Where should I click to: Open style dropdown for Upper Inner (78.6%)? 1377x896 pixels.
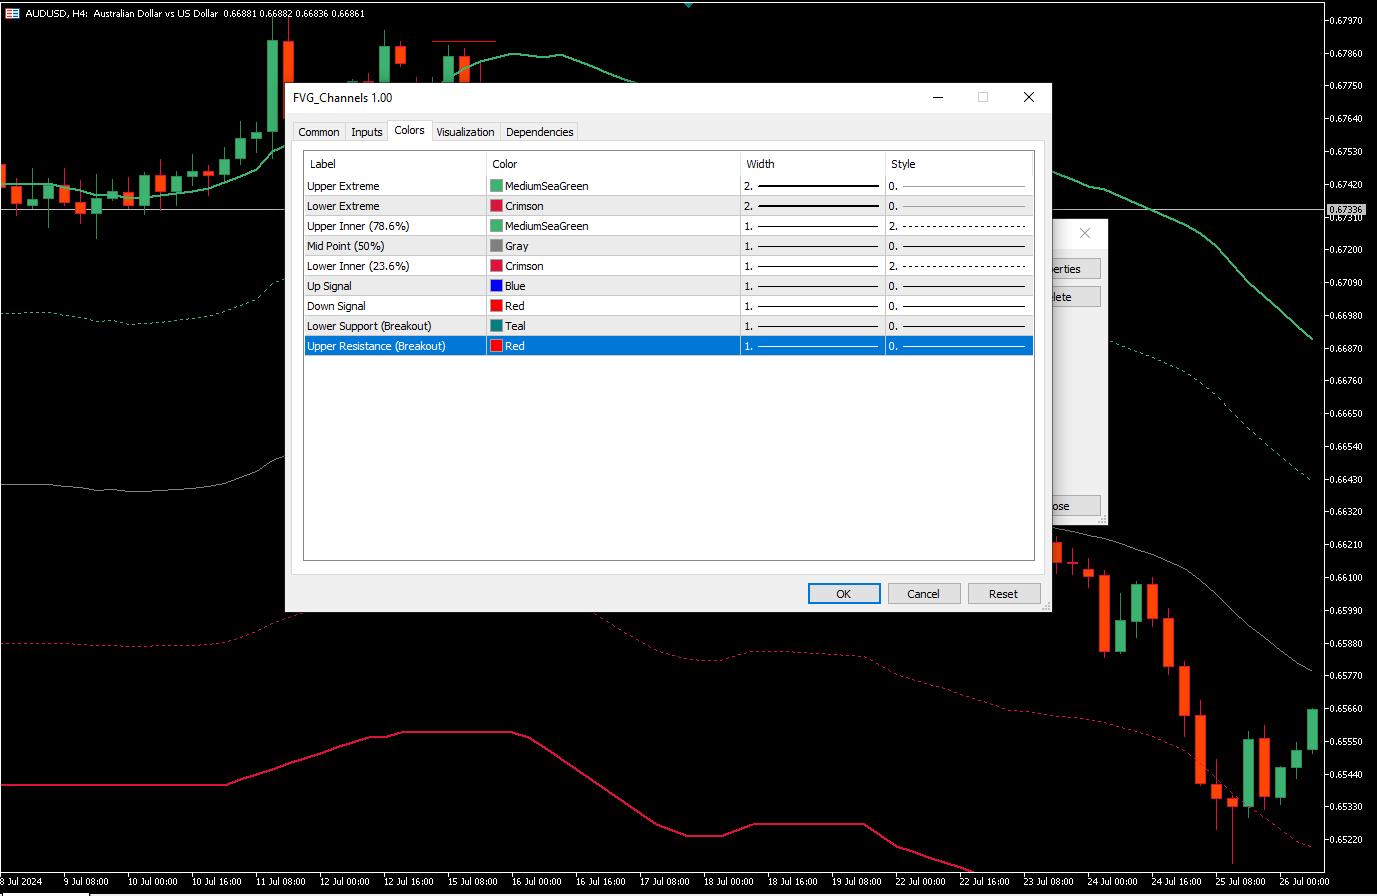point(958,226)
